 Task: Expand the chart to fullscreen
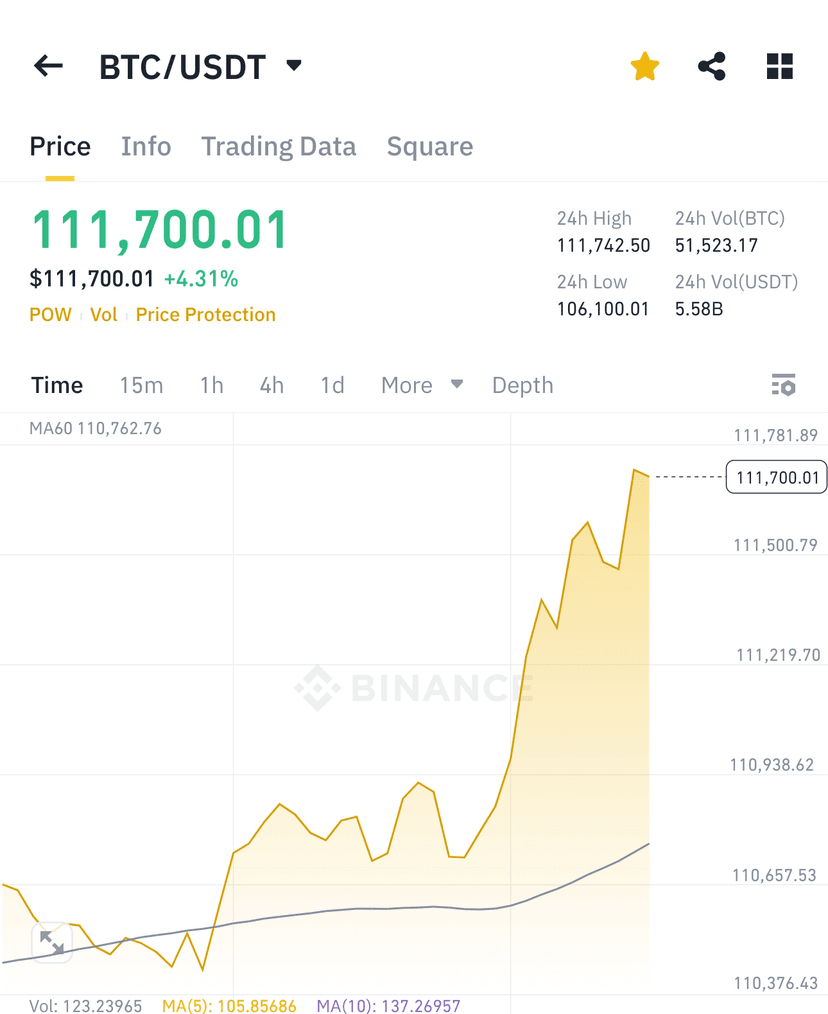point(52,942)
